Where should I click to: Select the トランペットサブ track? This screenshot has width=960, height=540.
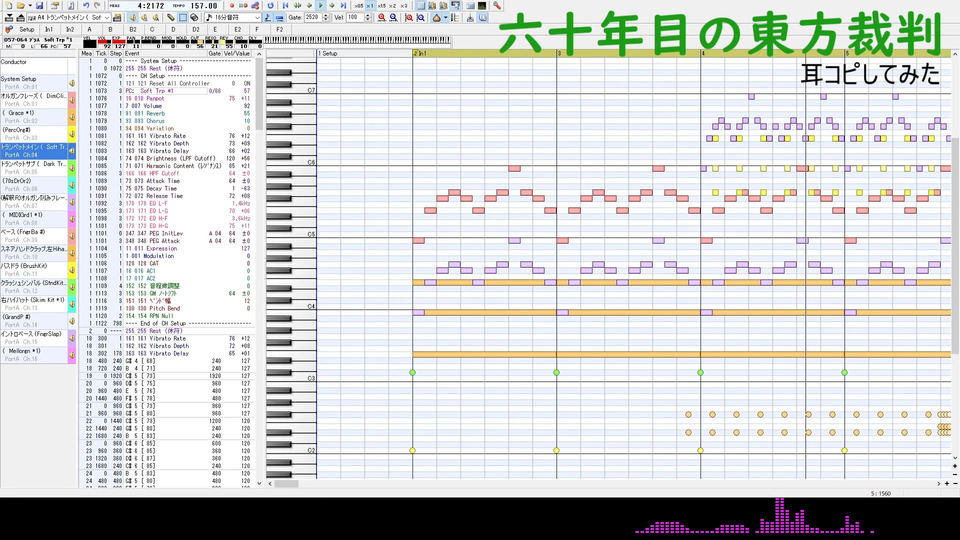[33, 168]
